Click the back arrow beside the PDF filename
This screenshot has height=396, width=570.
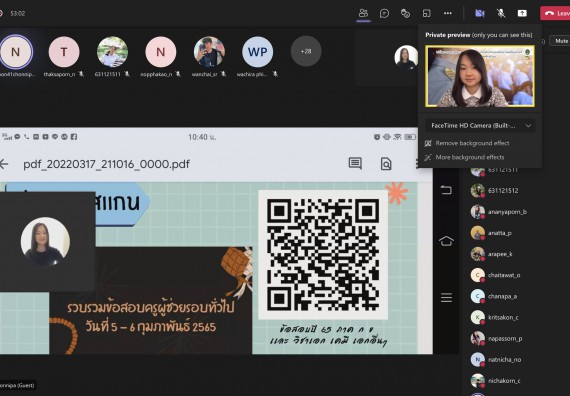(4, 164)
